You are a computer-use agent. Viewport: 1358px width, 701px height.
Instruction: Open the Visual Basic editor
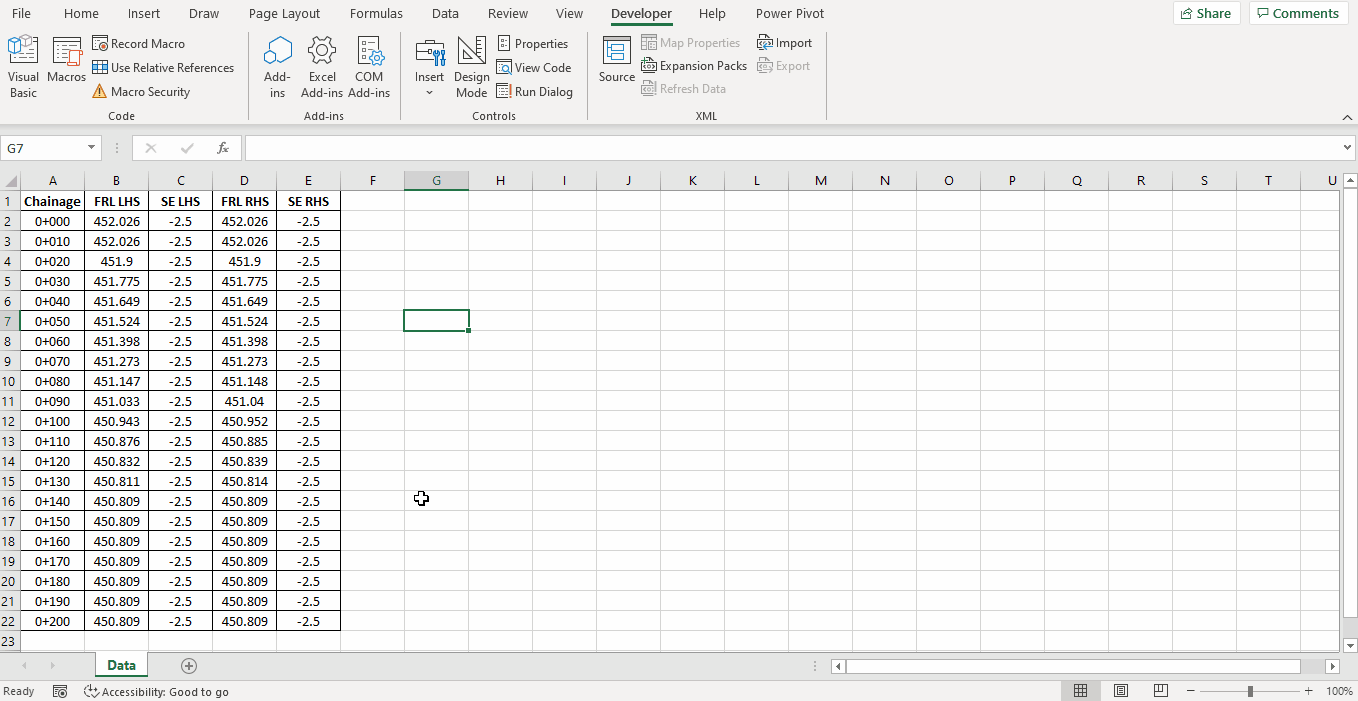pos(23,67)
